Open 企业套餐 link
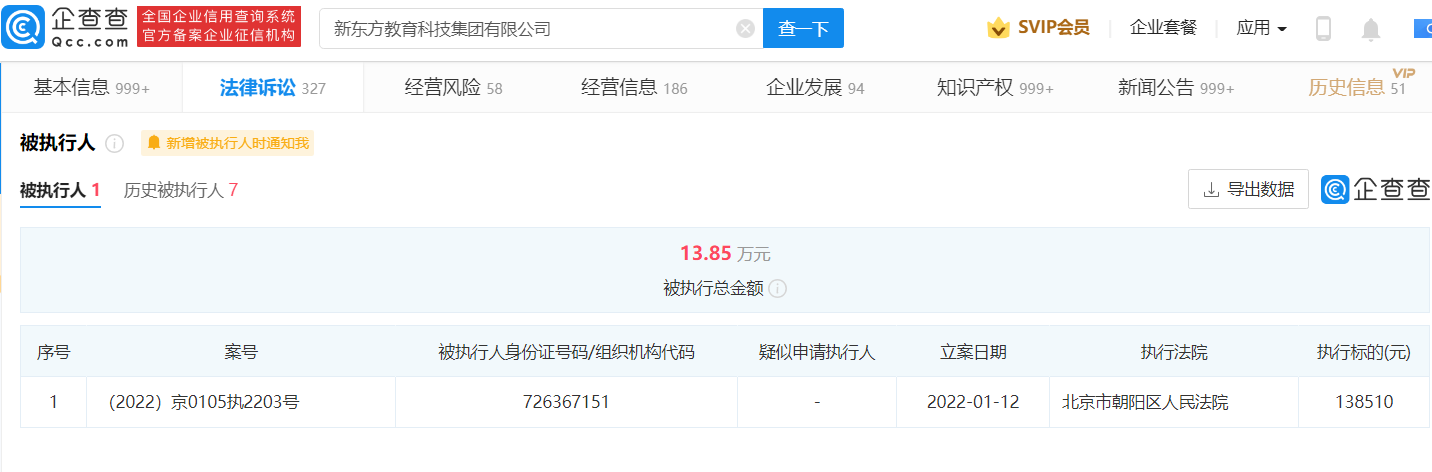This screenshot has width=1432, height=472. 1163,28
